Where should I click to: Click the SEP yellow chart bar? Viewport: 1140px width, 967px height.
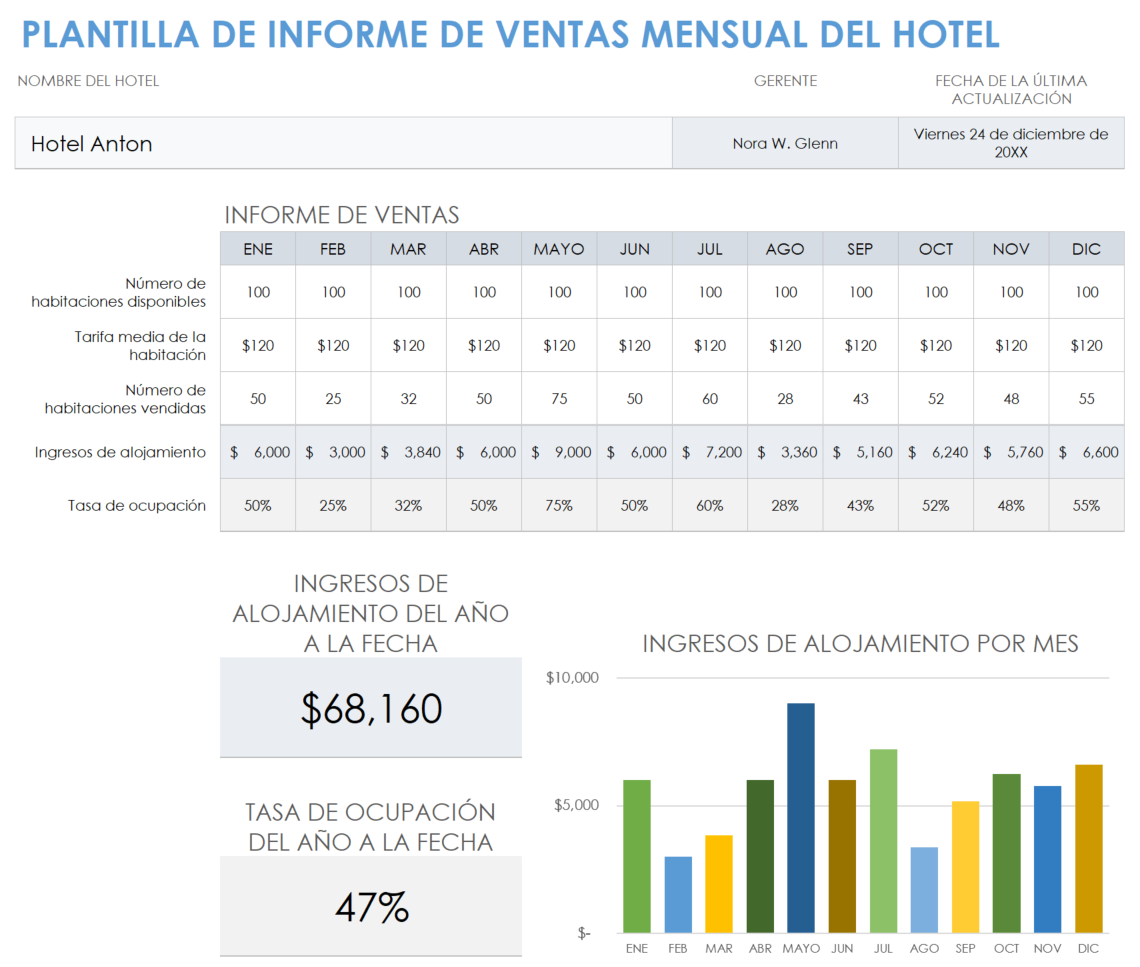point(966,865)
